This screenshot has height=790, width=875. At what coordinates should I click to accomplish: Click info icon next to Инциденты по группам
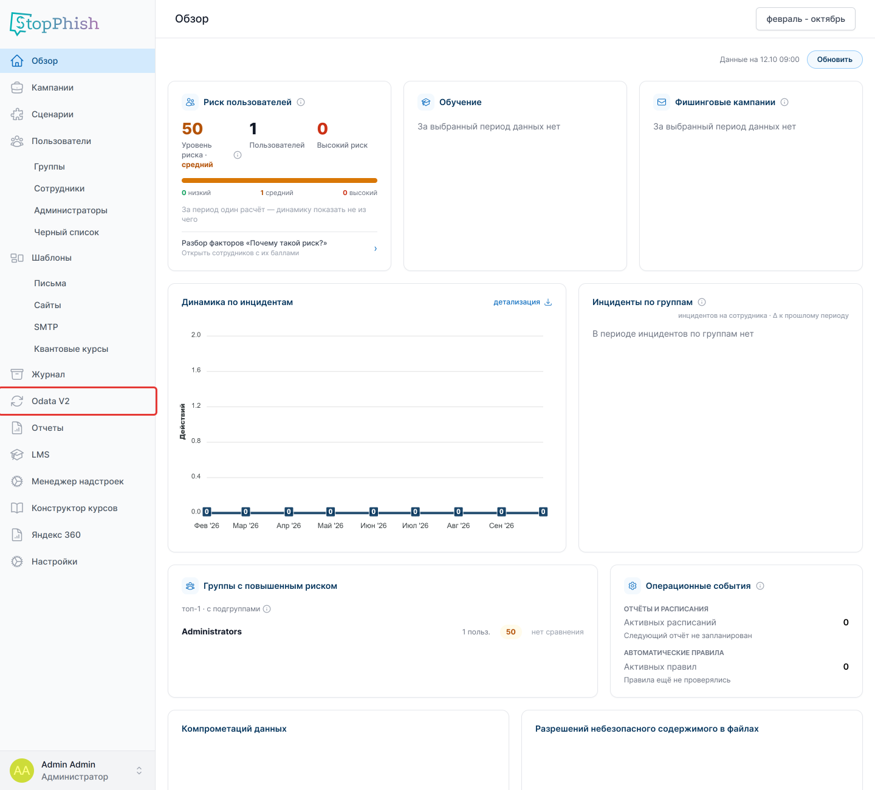(x=702, y=302)
